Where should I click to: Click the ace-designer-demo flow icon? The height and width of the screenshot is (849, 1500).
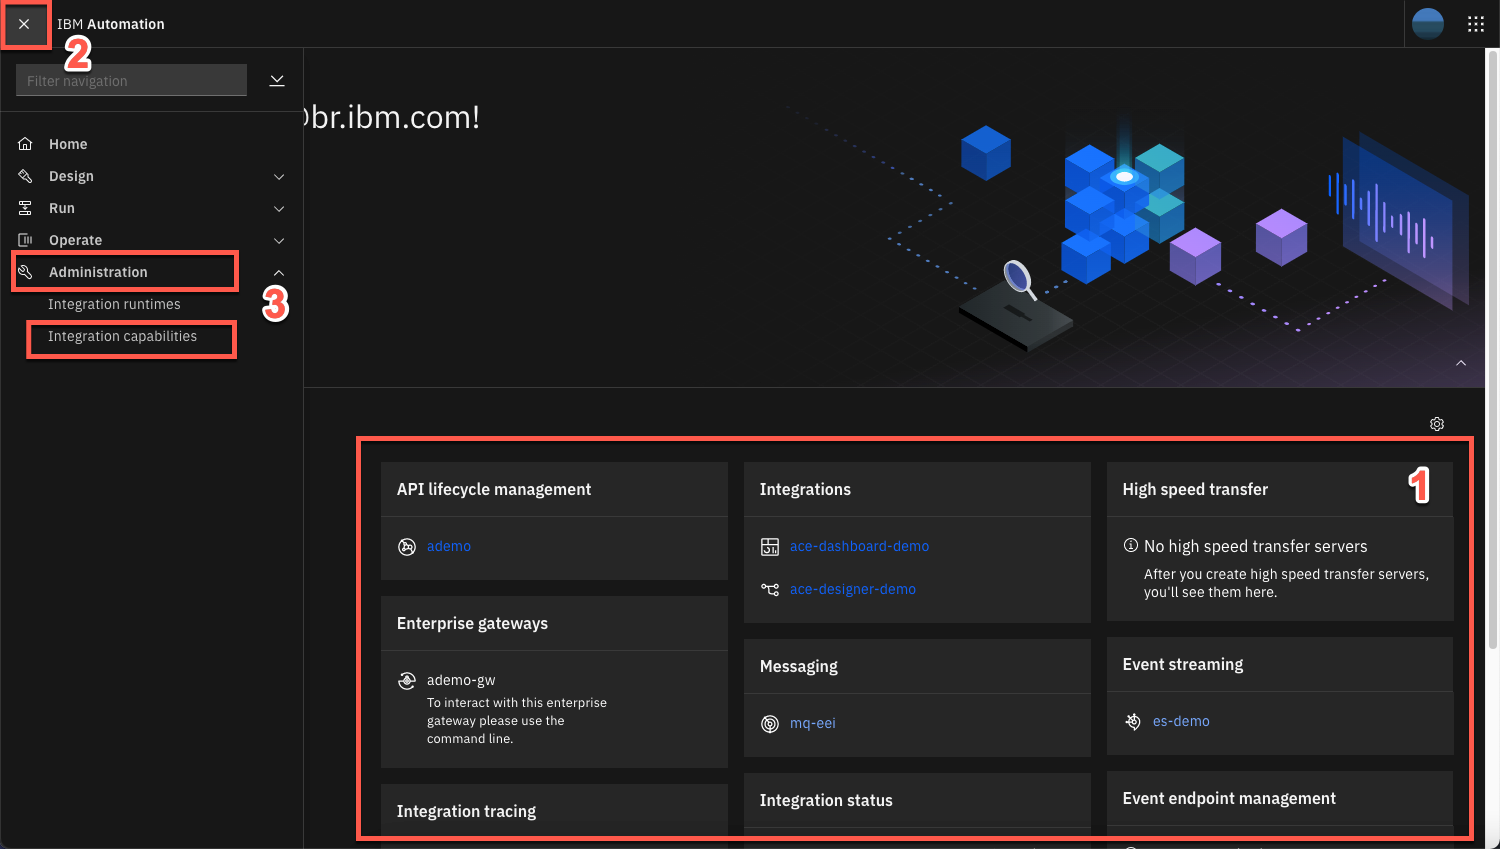point(770,589)
